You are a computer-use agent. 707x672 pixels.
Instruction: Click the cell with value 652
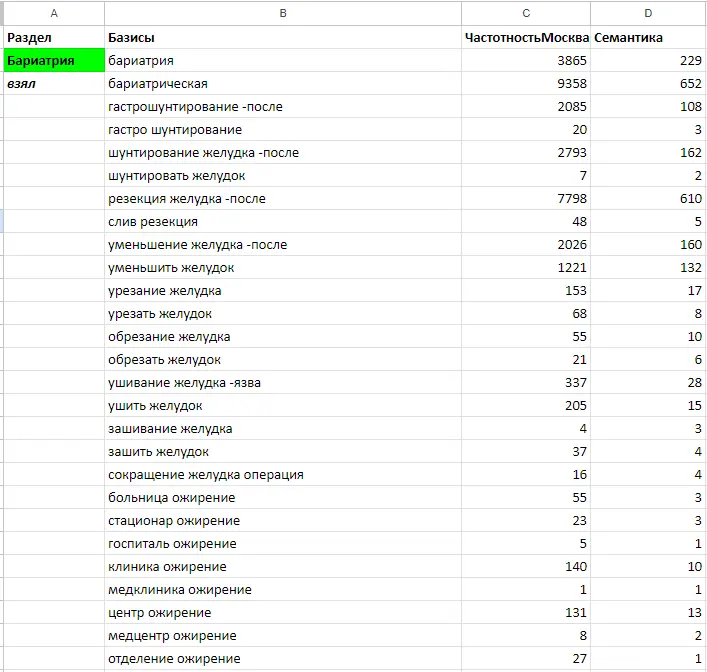click(648, 84)
